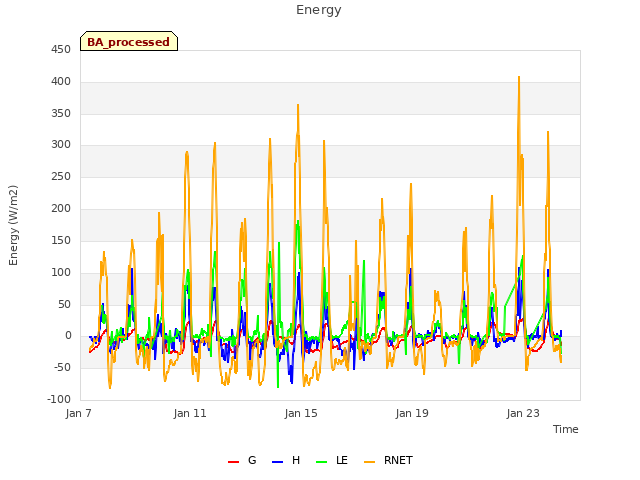
Task: Click the 300 y-axis tick label
Action: tap(61, 144)
